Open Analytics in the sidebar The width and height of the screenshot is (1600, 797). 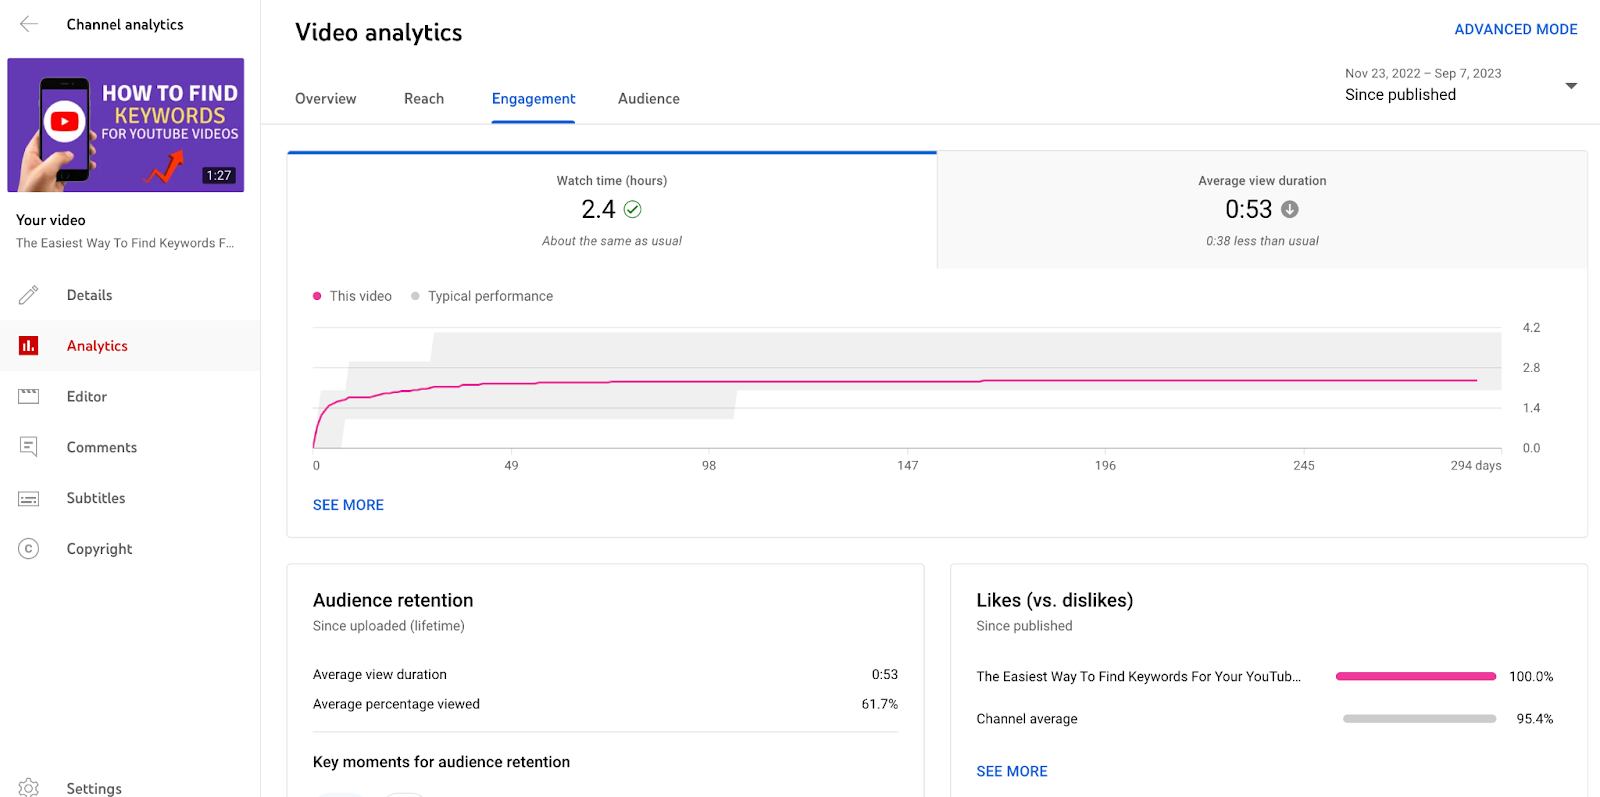130,346
